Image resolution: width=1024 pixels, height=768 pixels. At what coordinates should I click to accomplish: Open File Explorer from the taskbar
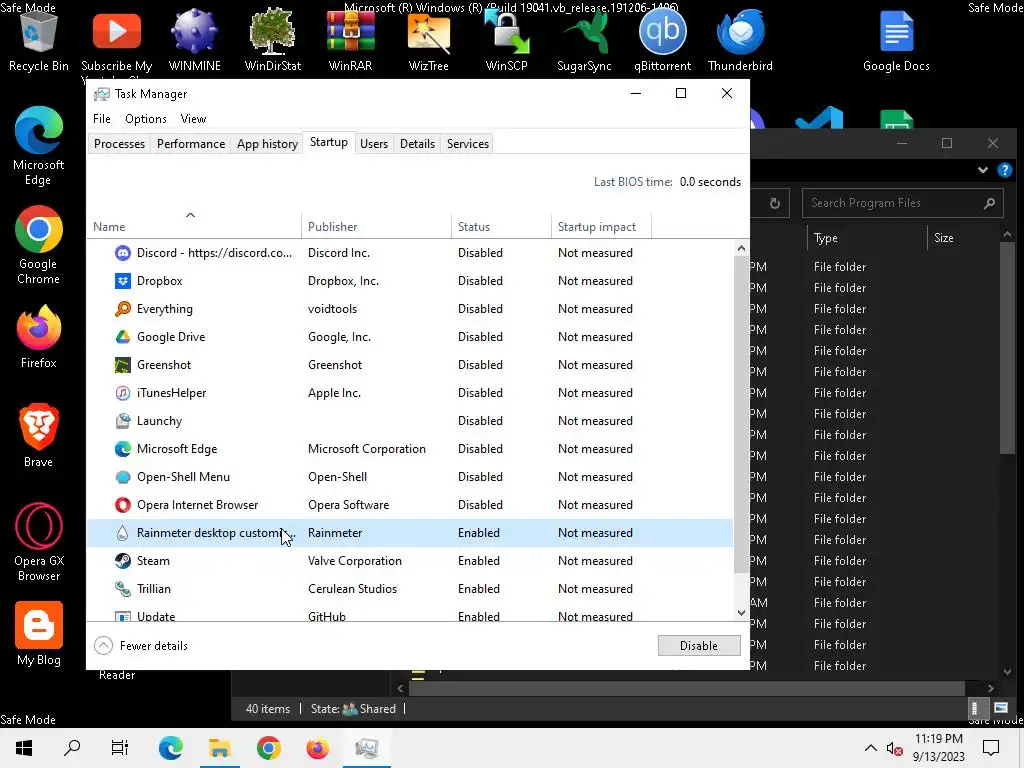tap(219, 748)
